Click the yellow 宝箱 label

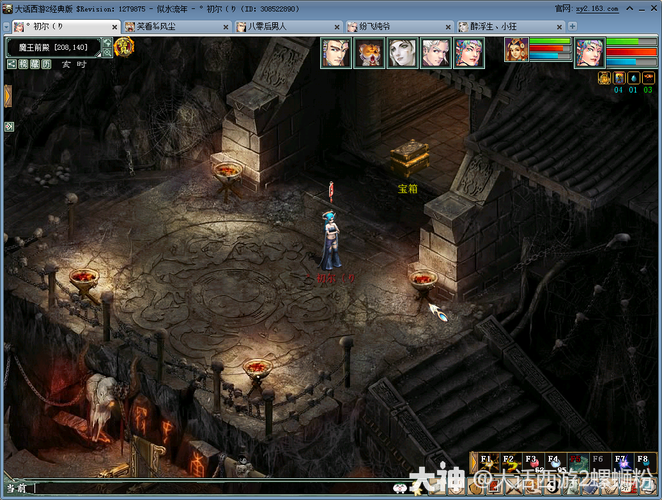click(408, 189)
